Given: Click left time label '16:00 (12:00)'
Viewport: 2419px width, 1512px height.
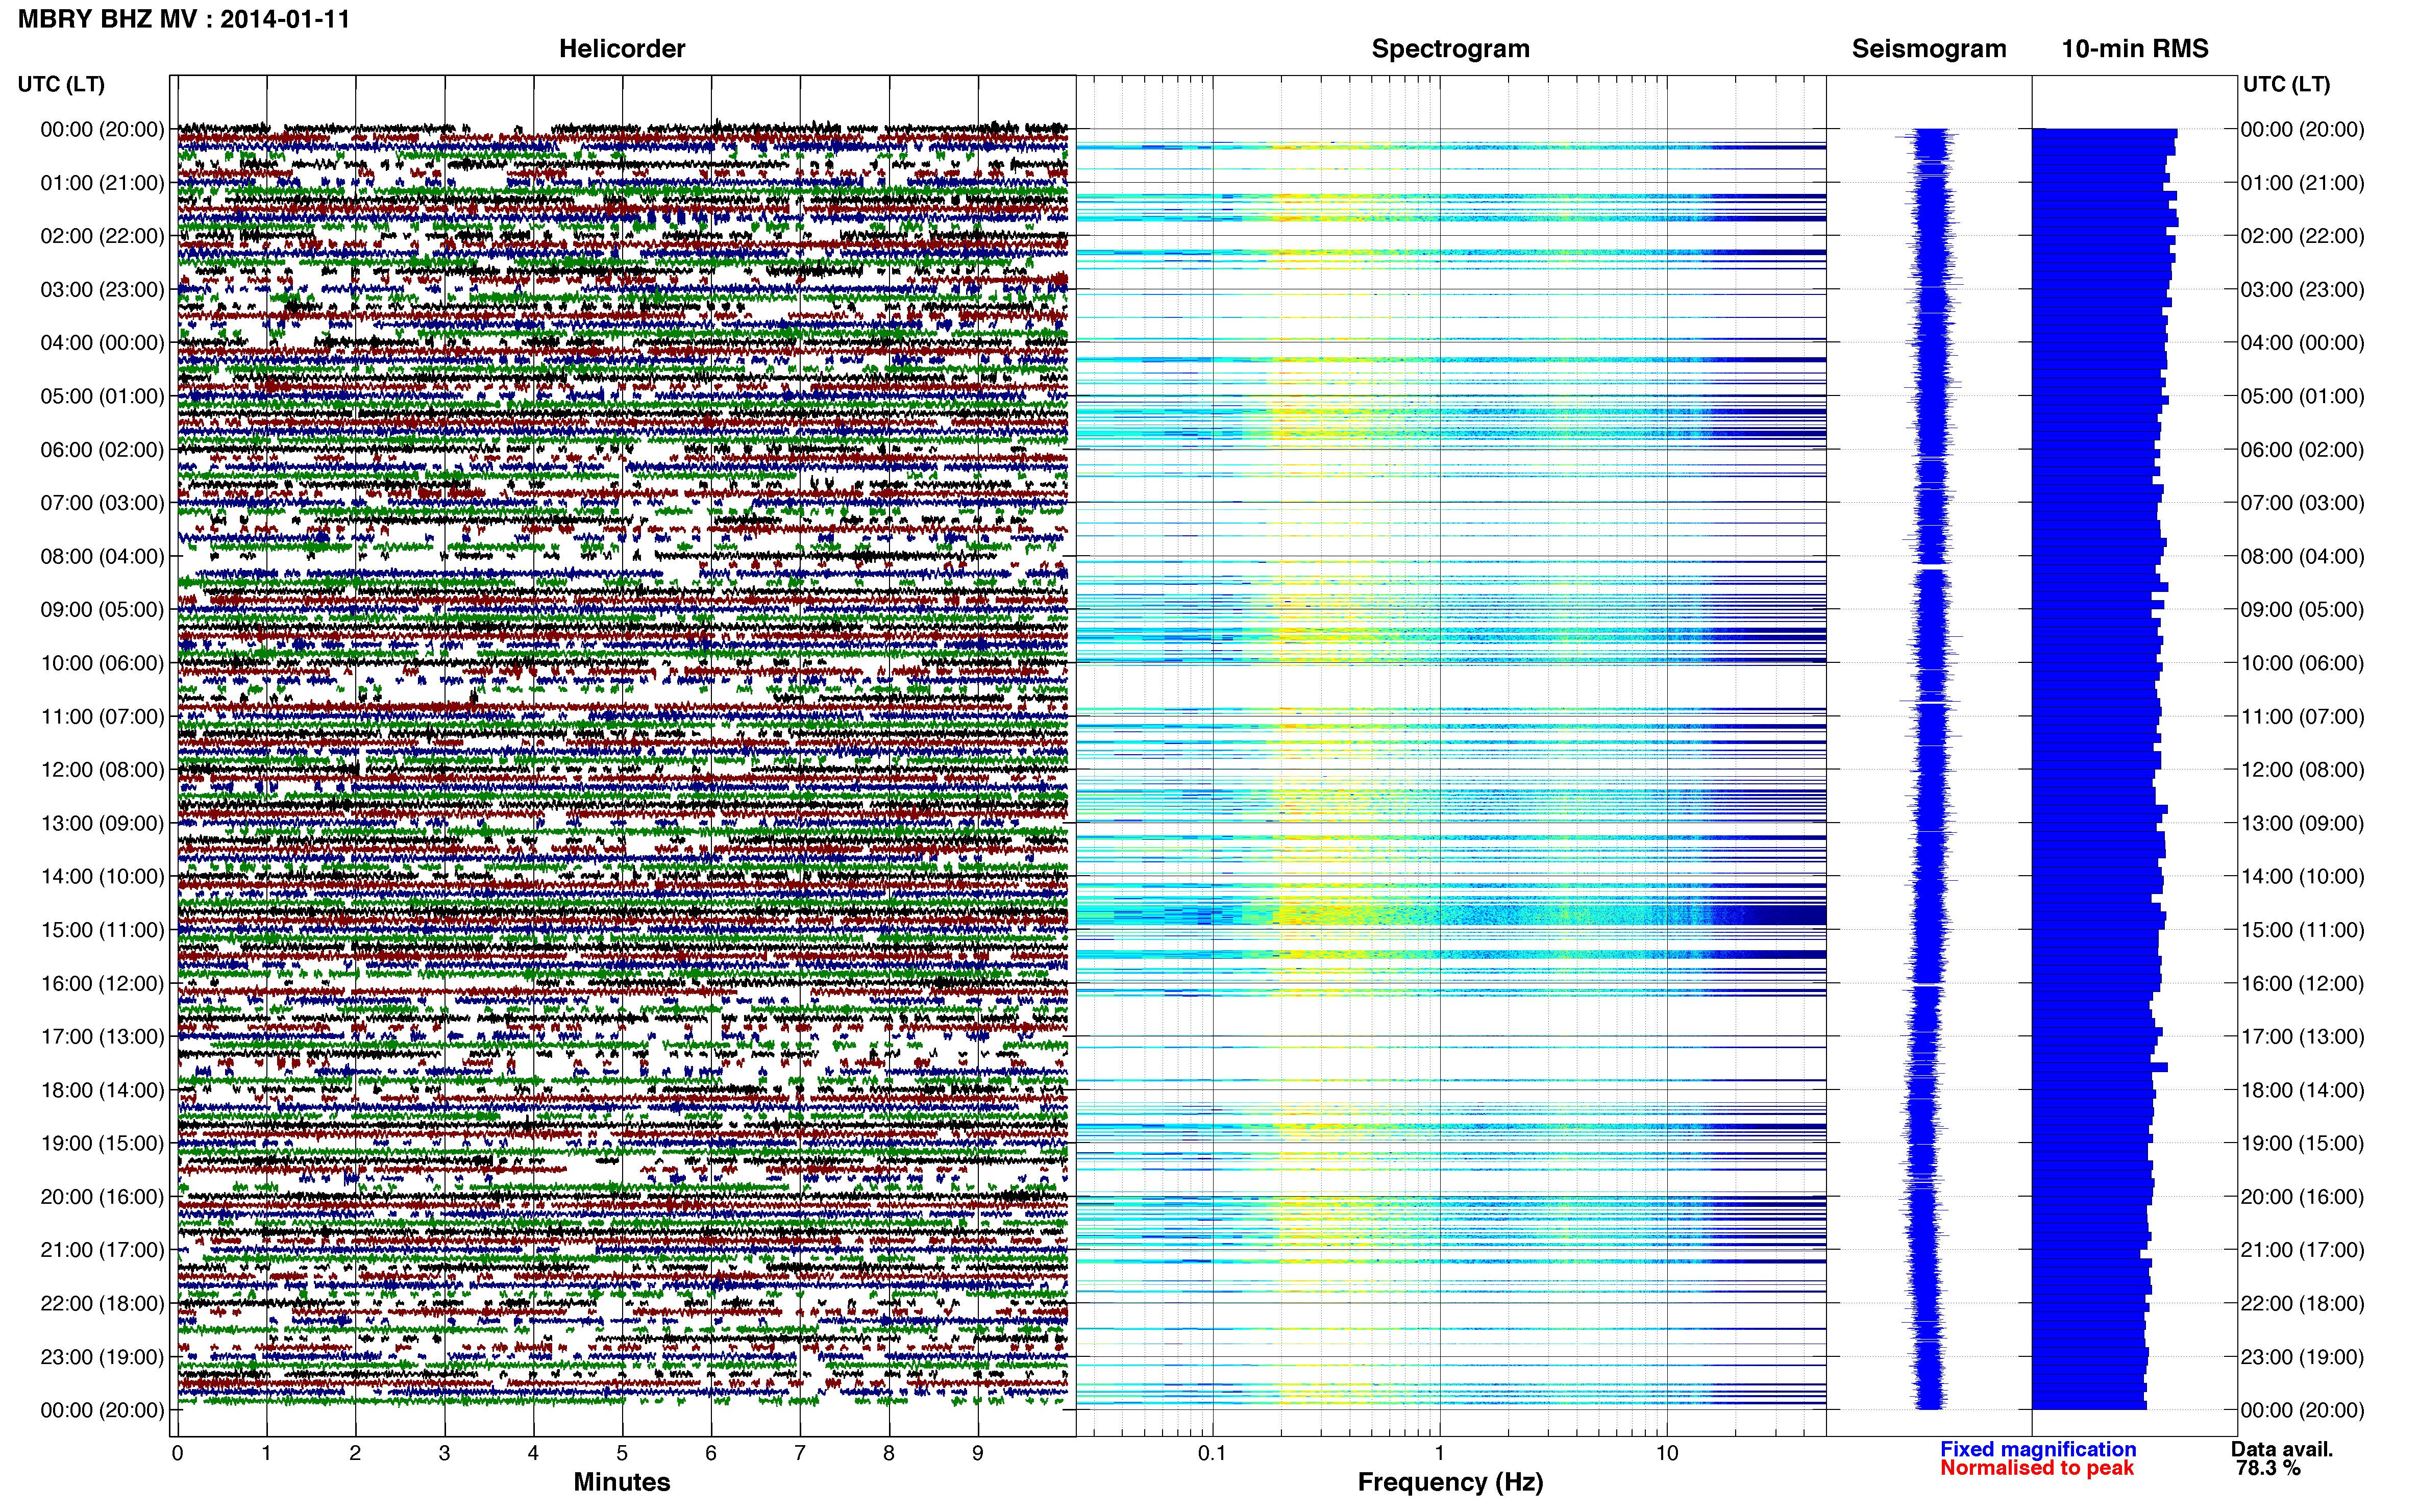Looking at the screenshot, I should pos(102,983).
